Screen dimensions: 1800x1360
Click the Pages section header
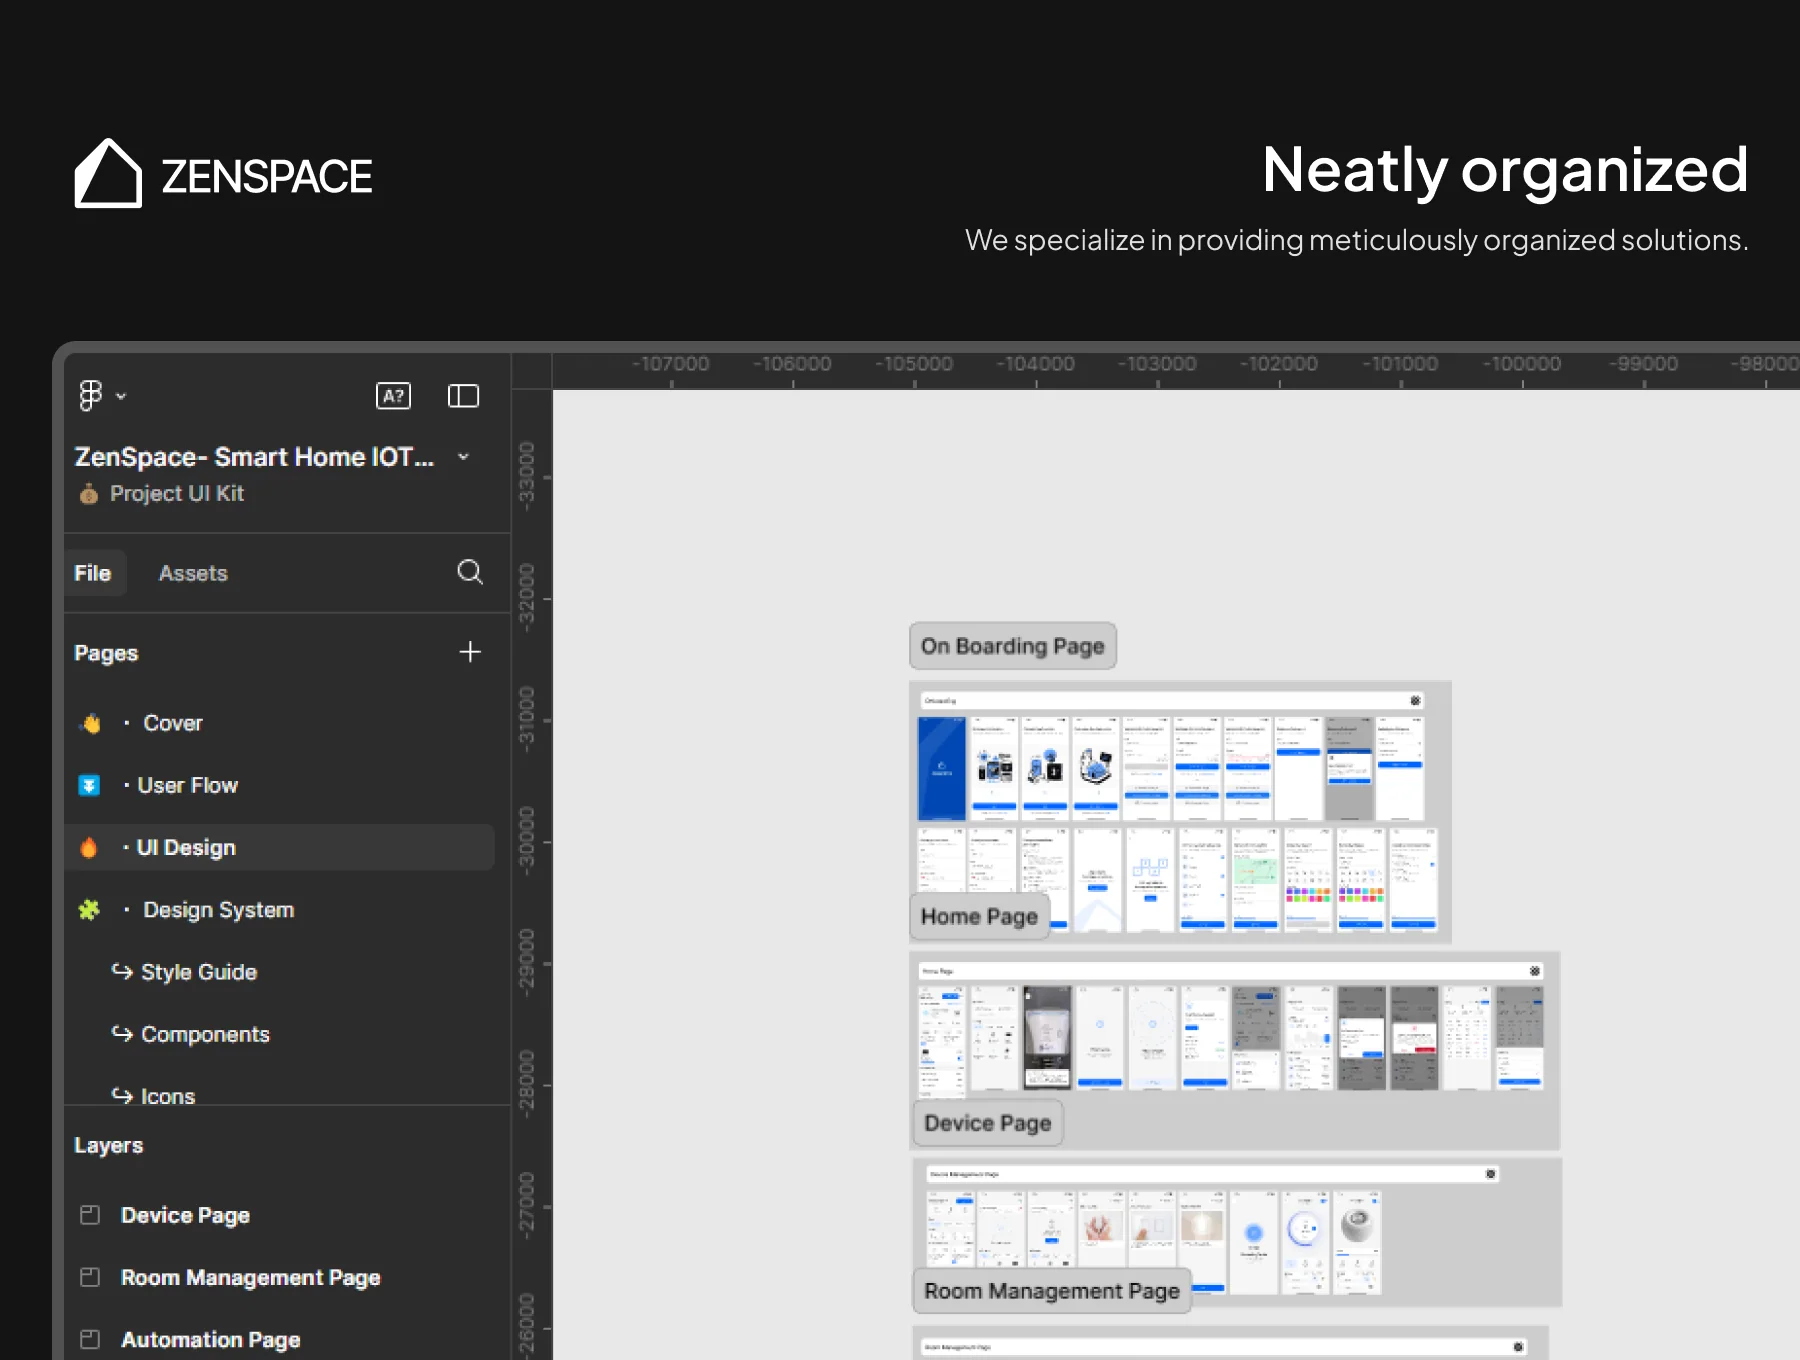click(x=106, y=653)
